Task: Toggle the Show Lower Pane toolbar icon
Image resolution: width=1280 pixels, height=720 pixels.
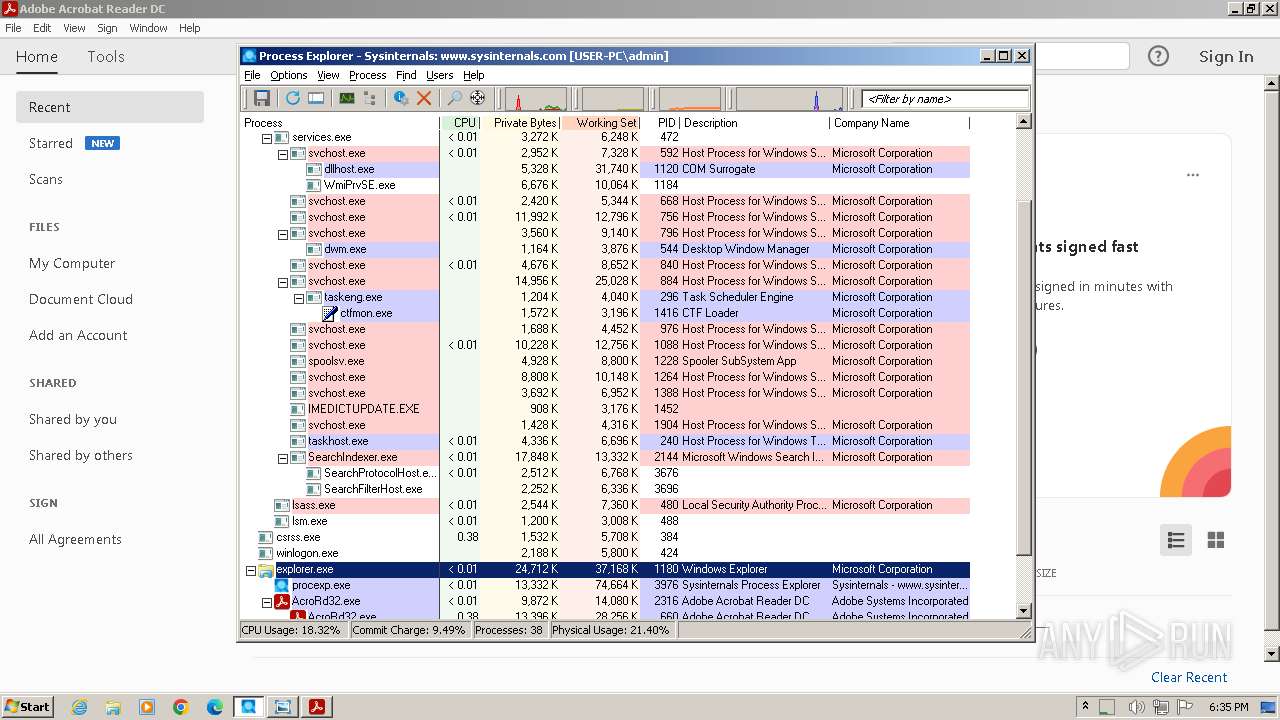Action: [x=316, y=98]
